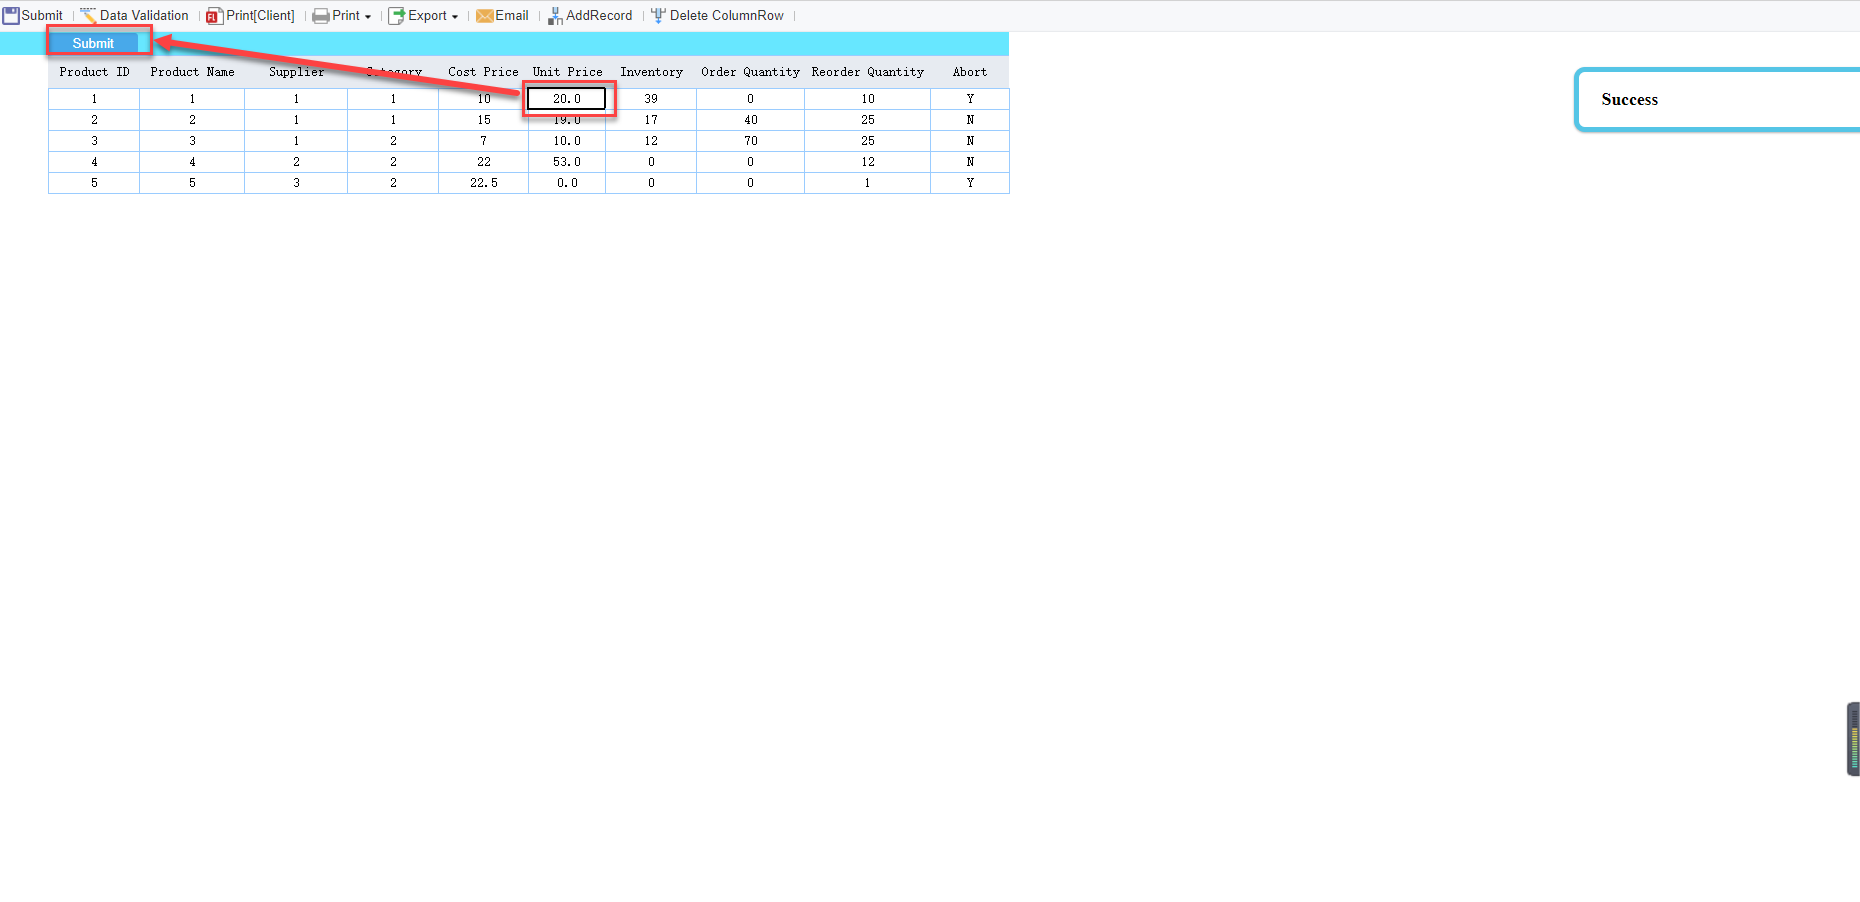Viewport: 1860px width, 902px height.
Task: Click the Print printer icon
Action: [x=321, y=16]
